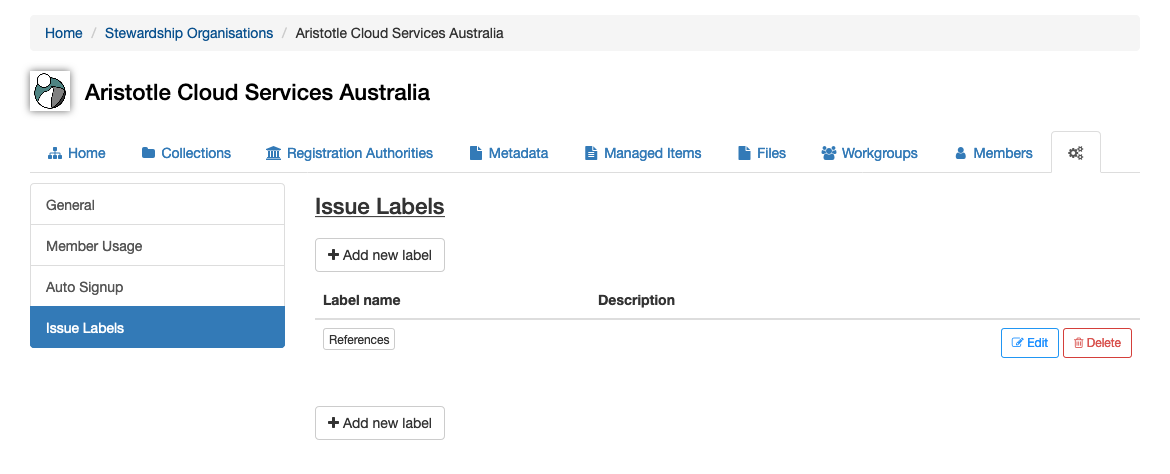
Task: Click the folder icon beside Collections
Action: (148, 153)
